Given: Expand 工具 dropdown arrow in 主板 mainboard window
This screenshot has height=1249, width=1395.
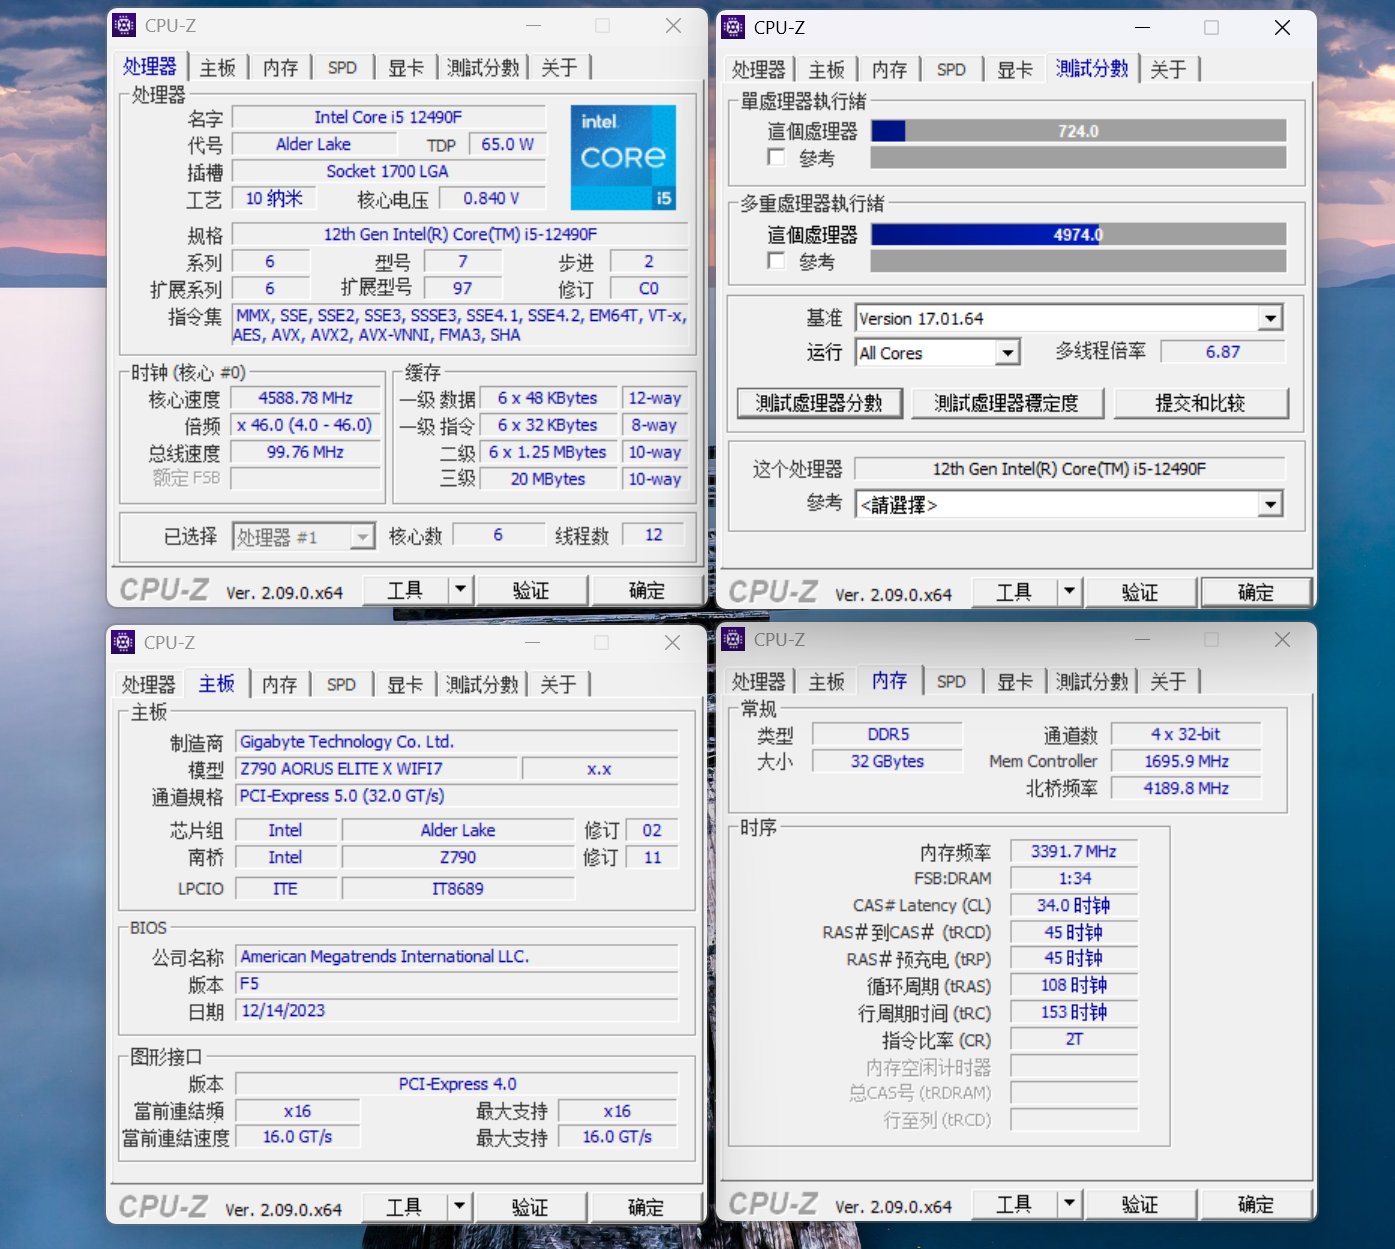Looking at the screenshot, I should (459, 1207).
